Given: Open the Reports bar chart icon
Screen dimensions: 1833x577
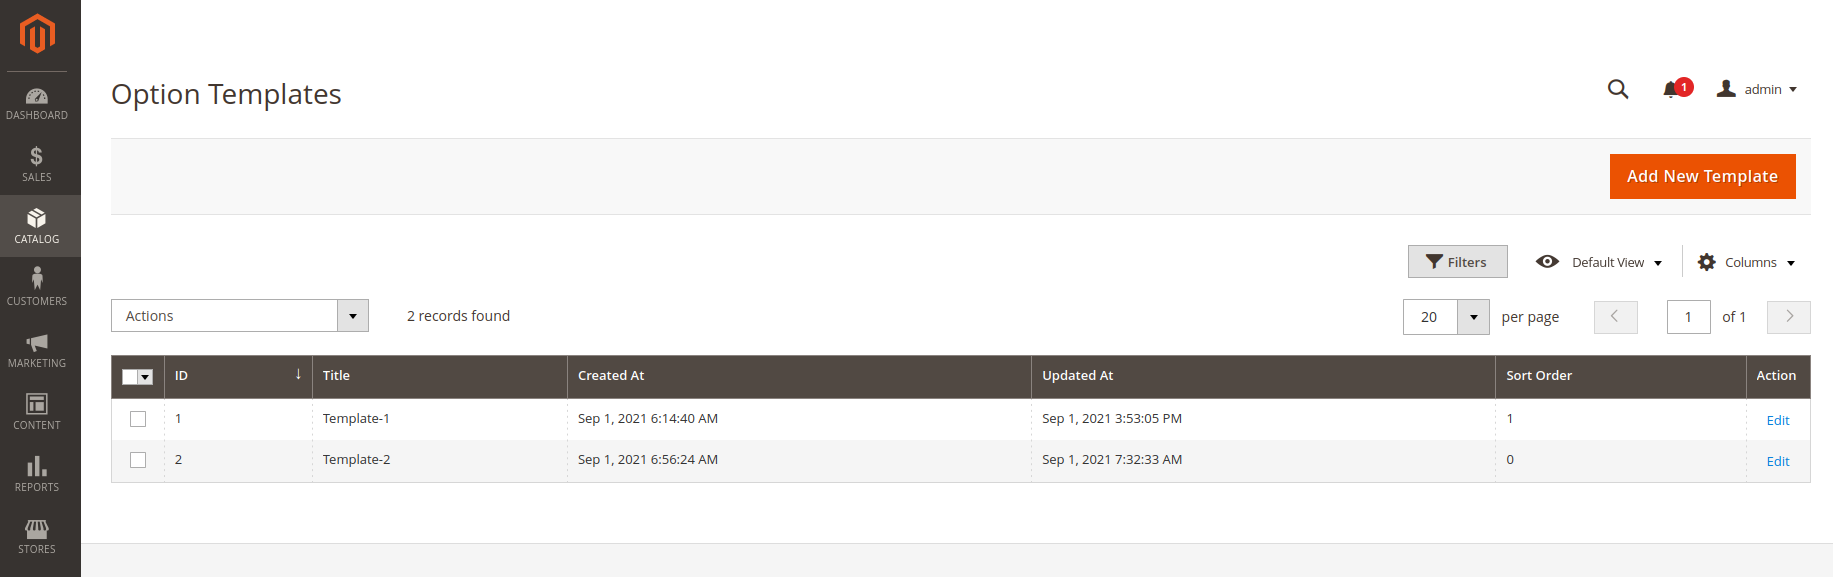Looking at the screenshot, I should pyautogui.click(x=37, y=466).
